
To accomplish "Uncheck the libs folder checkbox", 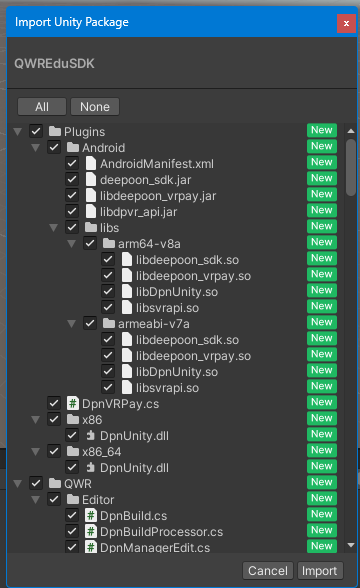I will pyautogui.click(x=72, y=227).
